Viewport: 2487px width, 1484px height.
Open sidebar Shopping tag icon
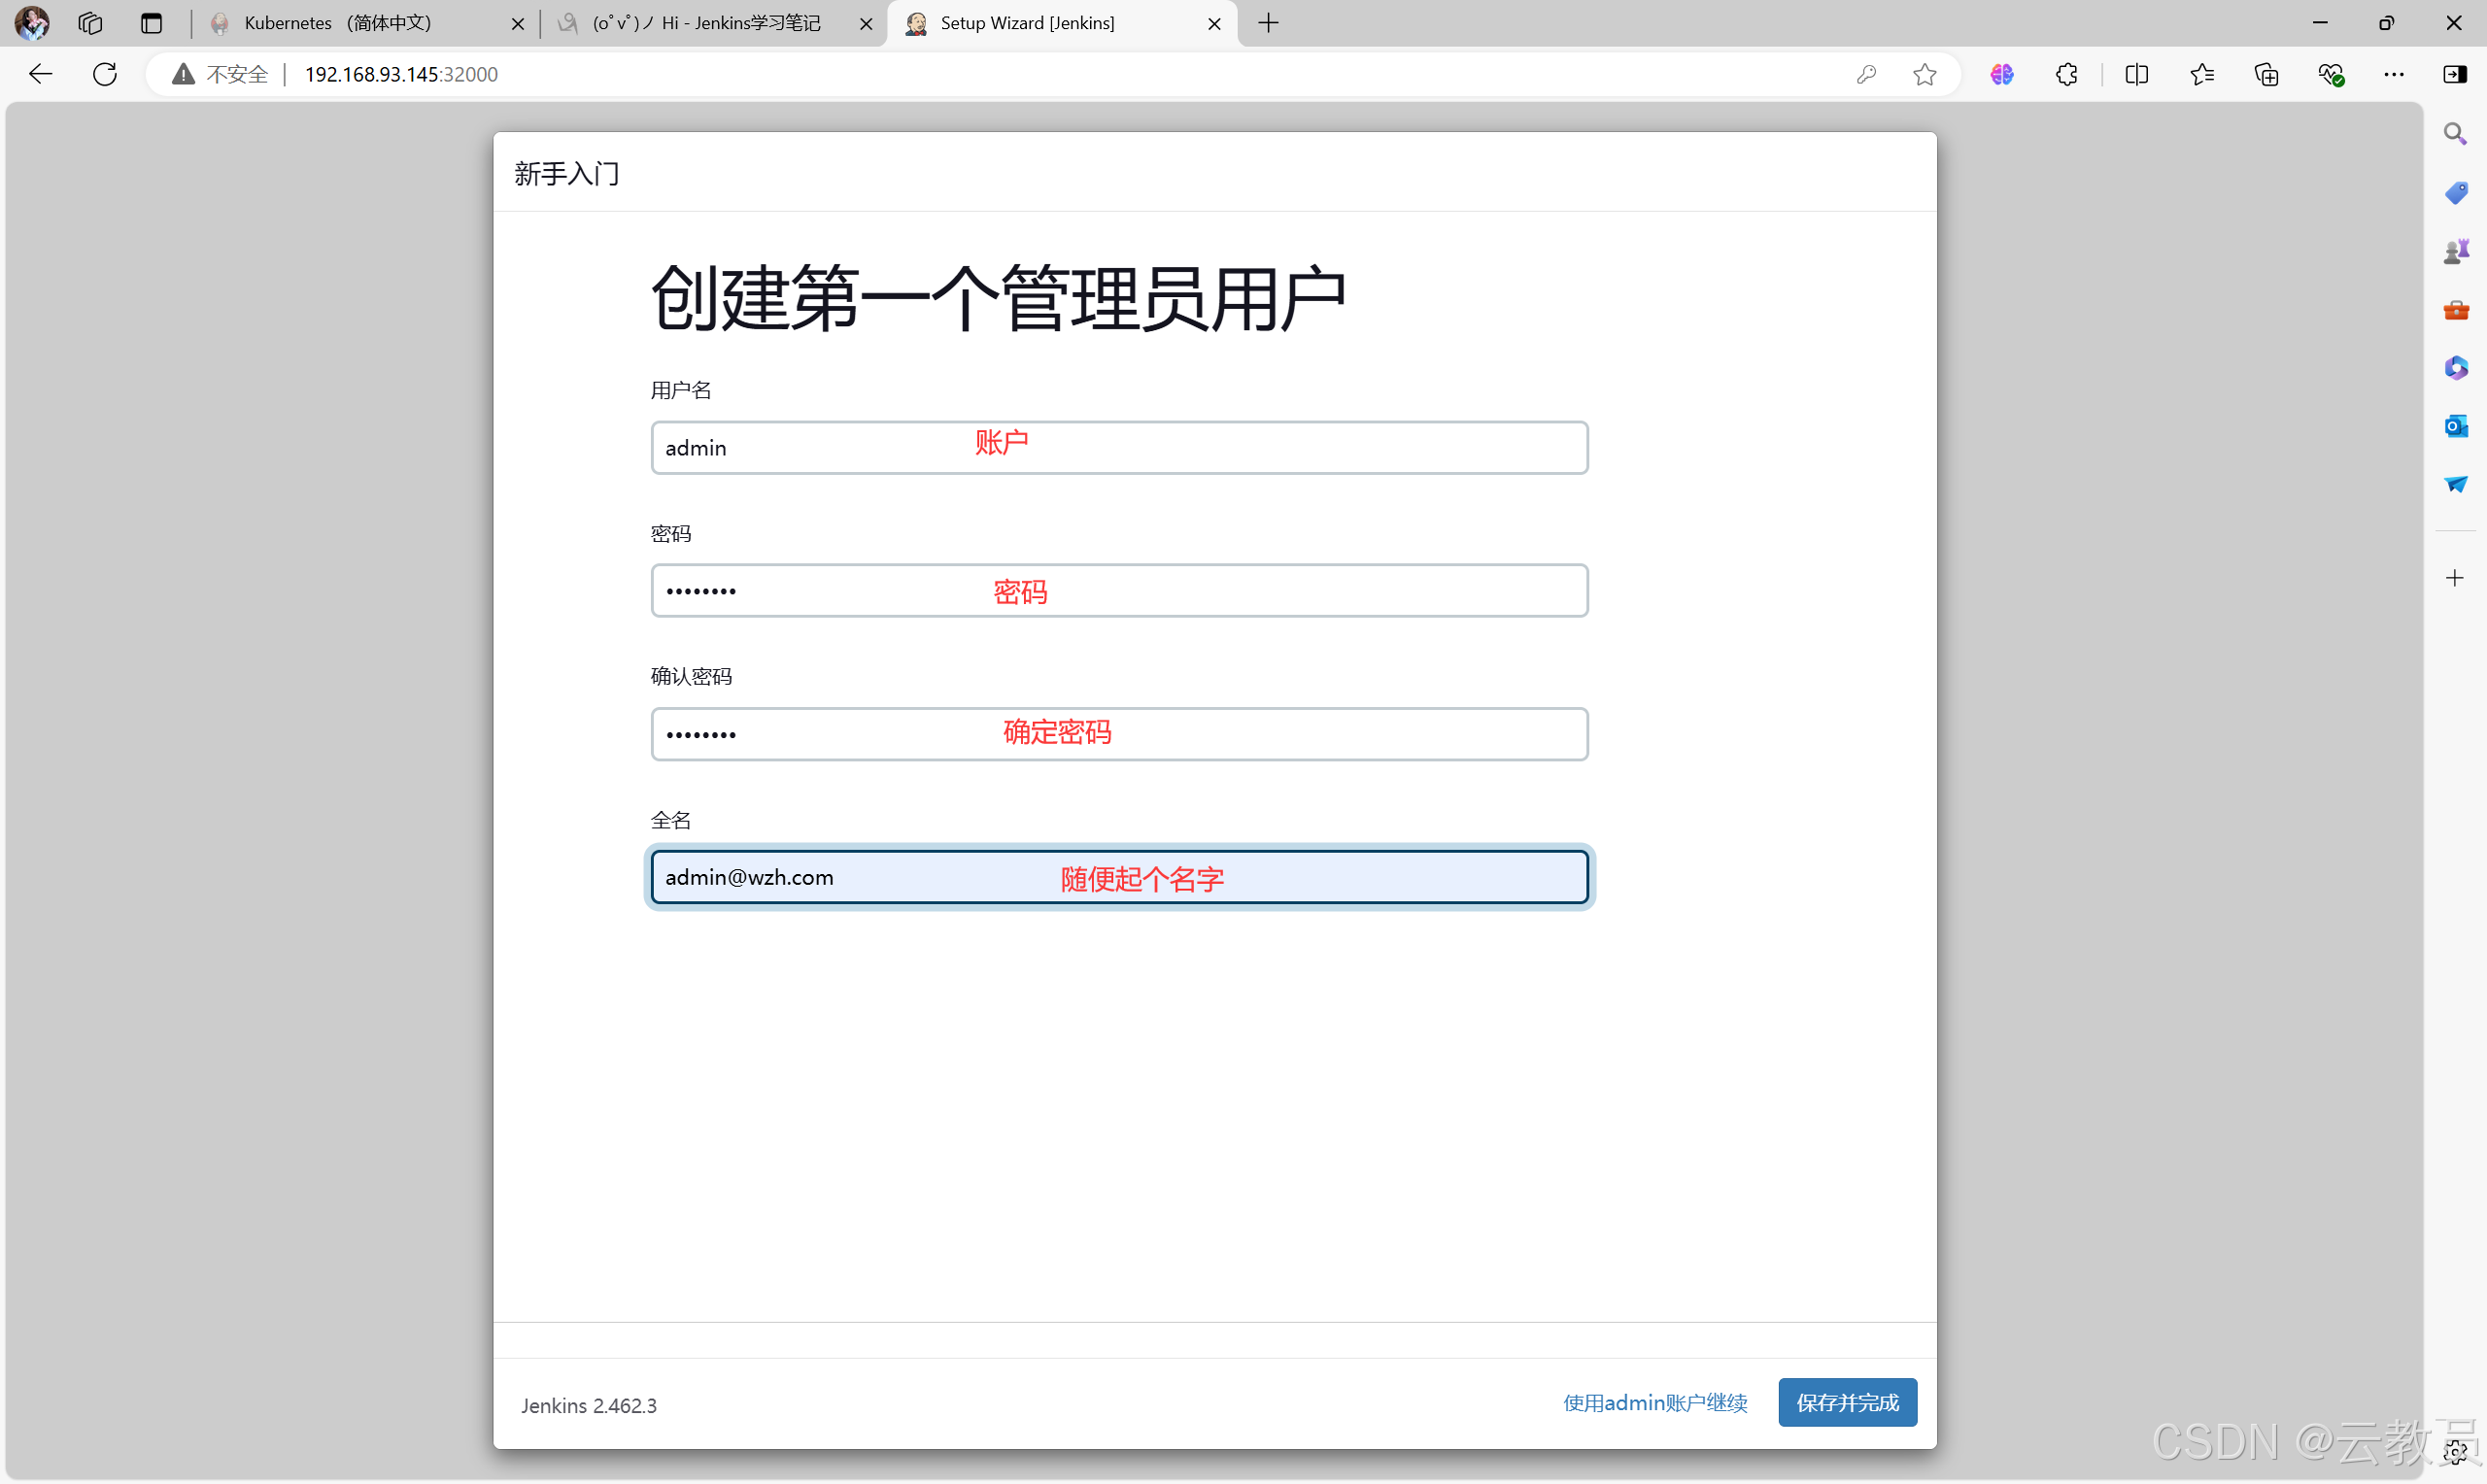tap(2455, 192)
